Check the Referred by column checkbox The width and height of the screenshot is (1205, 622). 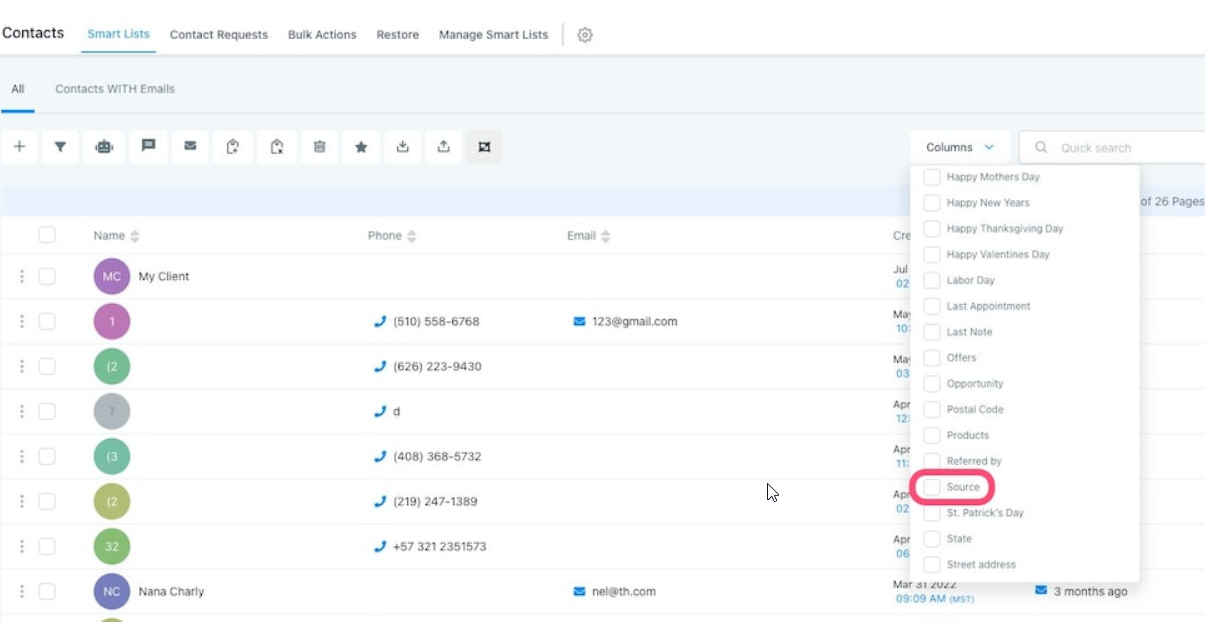point(931,461)
